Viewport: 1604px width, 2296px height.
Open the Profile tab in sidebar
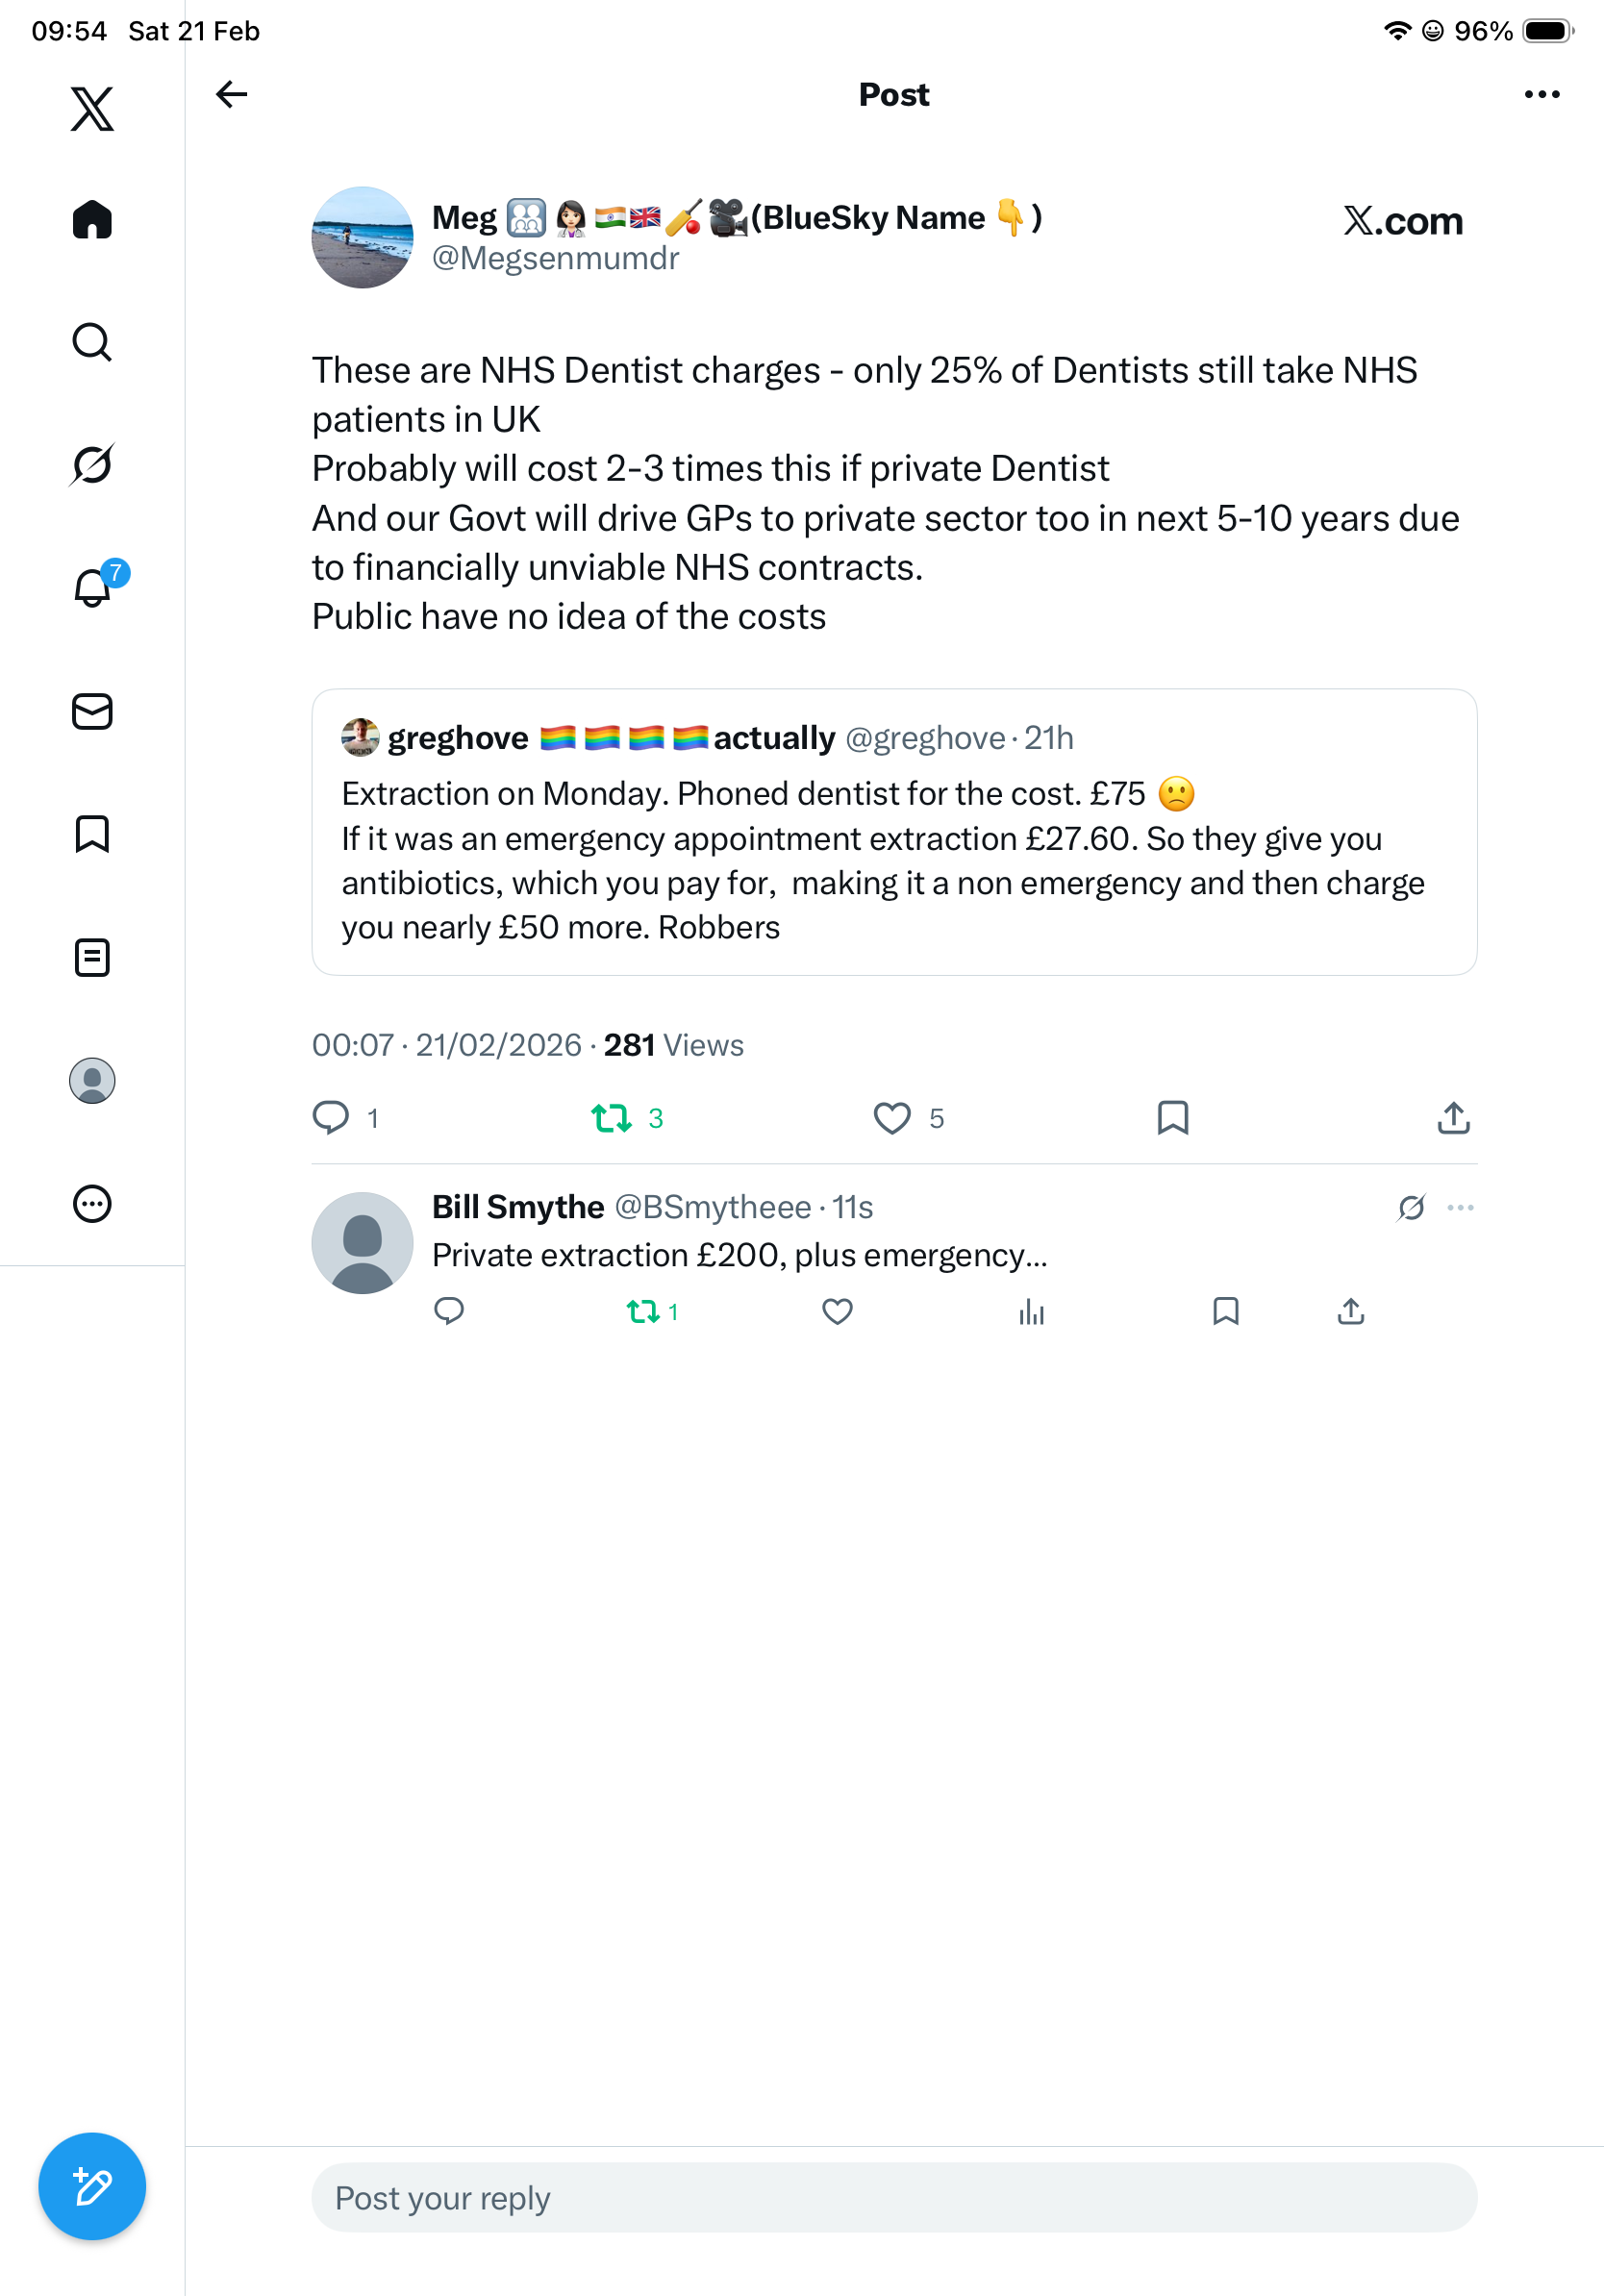pos(92,1080)
